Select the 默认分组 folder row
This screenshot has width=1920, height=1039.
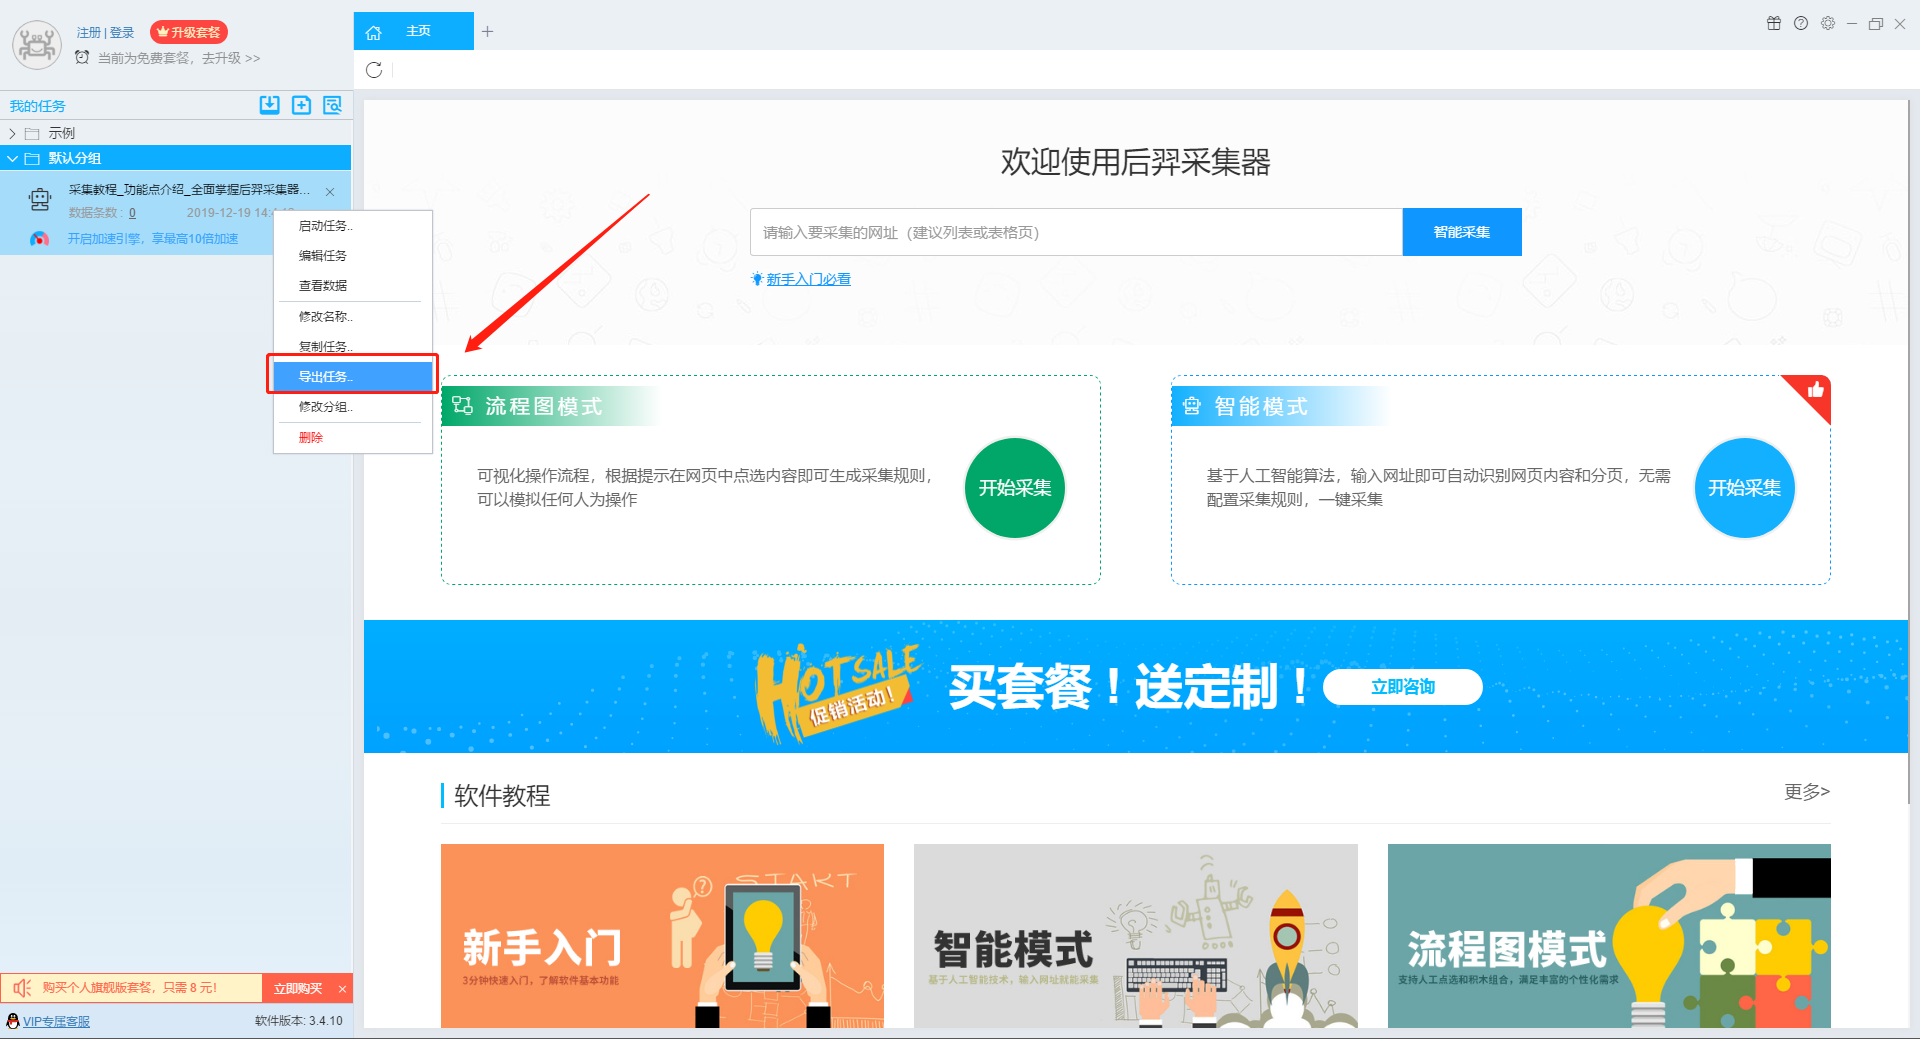tap(176, 158)
